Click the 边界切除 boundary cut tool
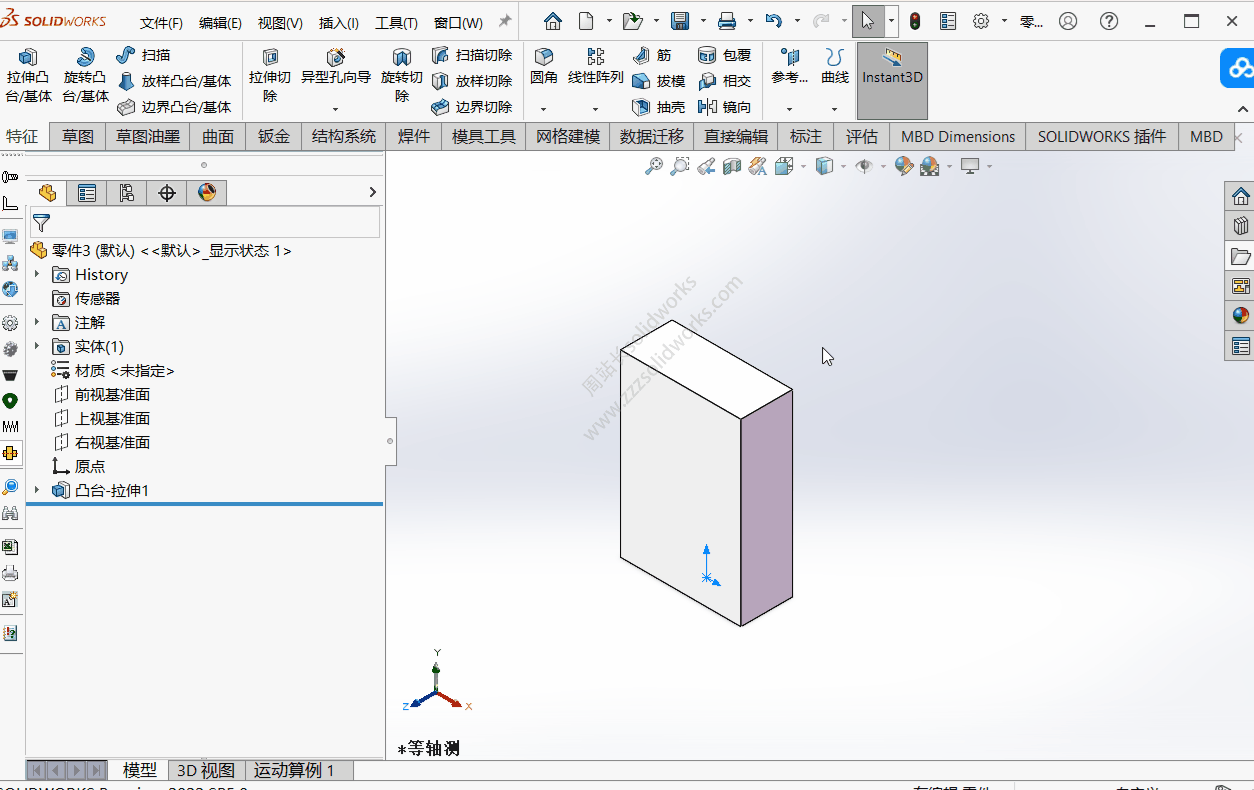This screenshot has width=1254, height=790. (471, 107)
